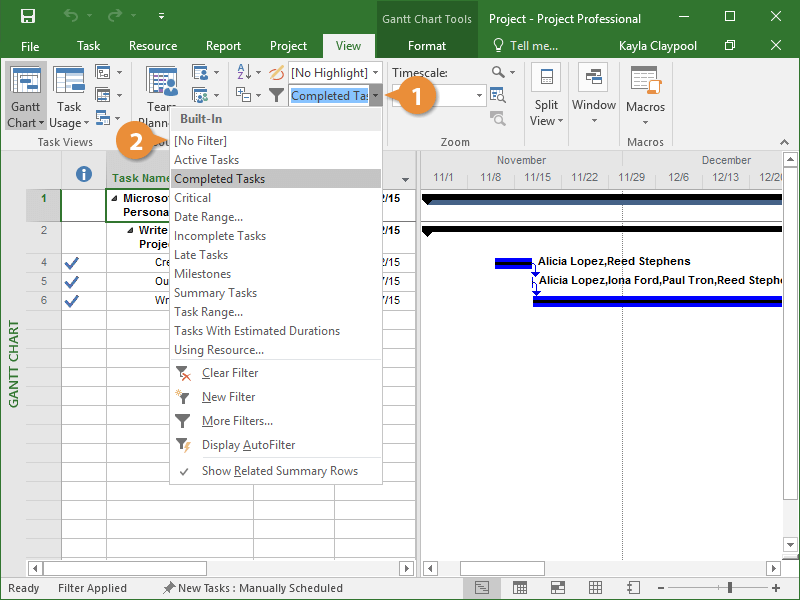Screen dimensions: 800x600
Task: Click the Save icon in title bar
Action: pyautogui.click(x=27, y=17)
